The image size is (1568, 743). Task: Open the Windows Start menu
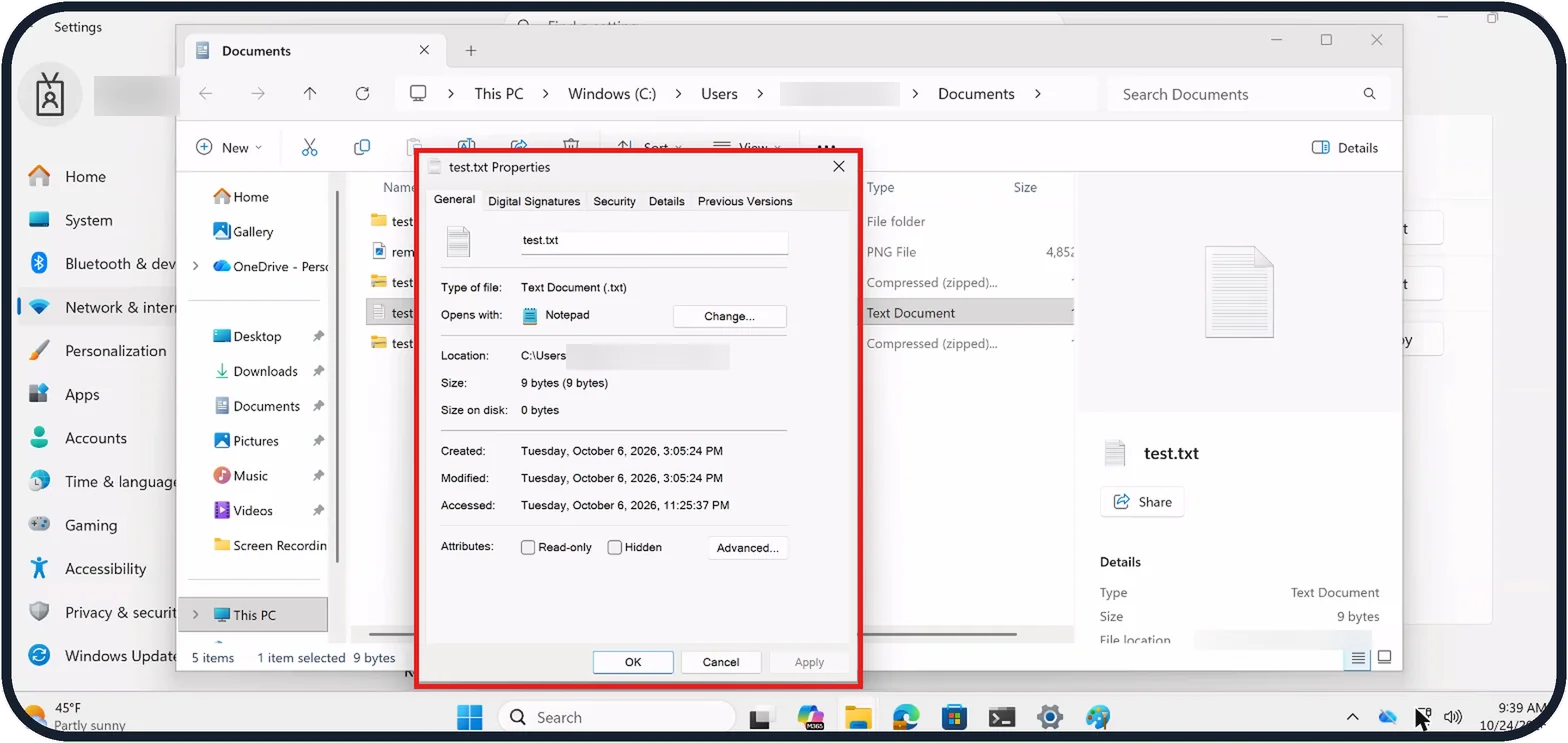coord(469,717)
